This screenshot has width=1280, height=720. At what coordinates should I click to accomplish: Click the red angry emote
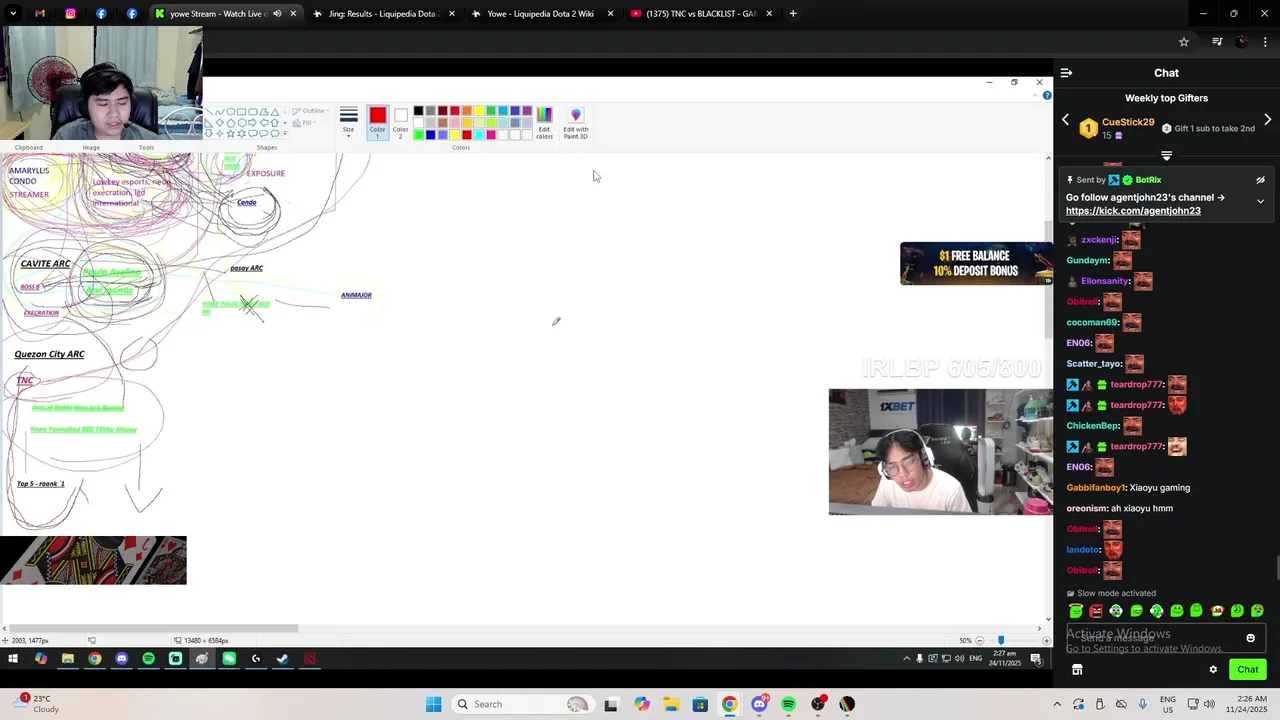tap(1096, 611)
